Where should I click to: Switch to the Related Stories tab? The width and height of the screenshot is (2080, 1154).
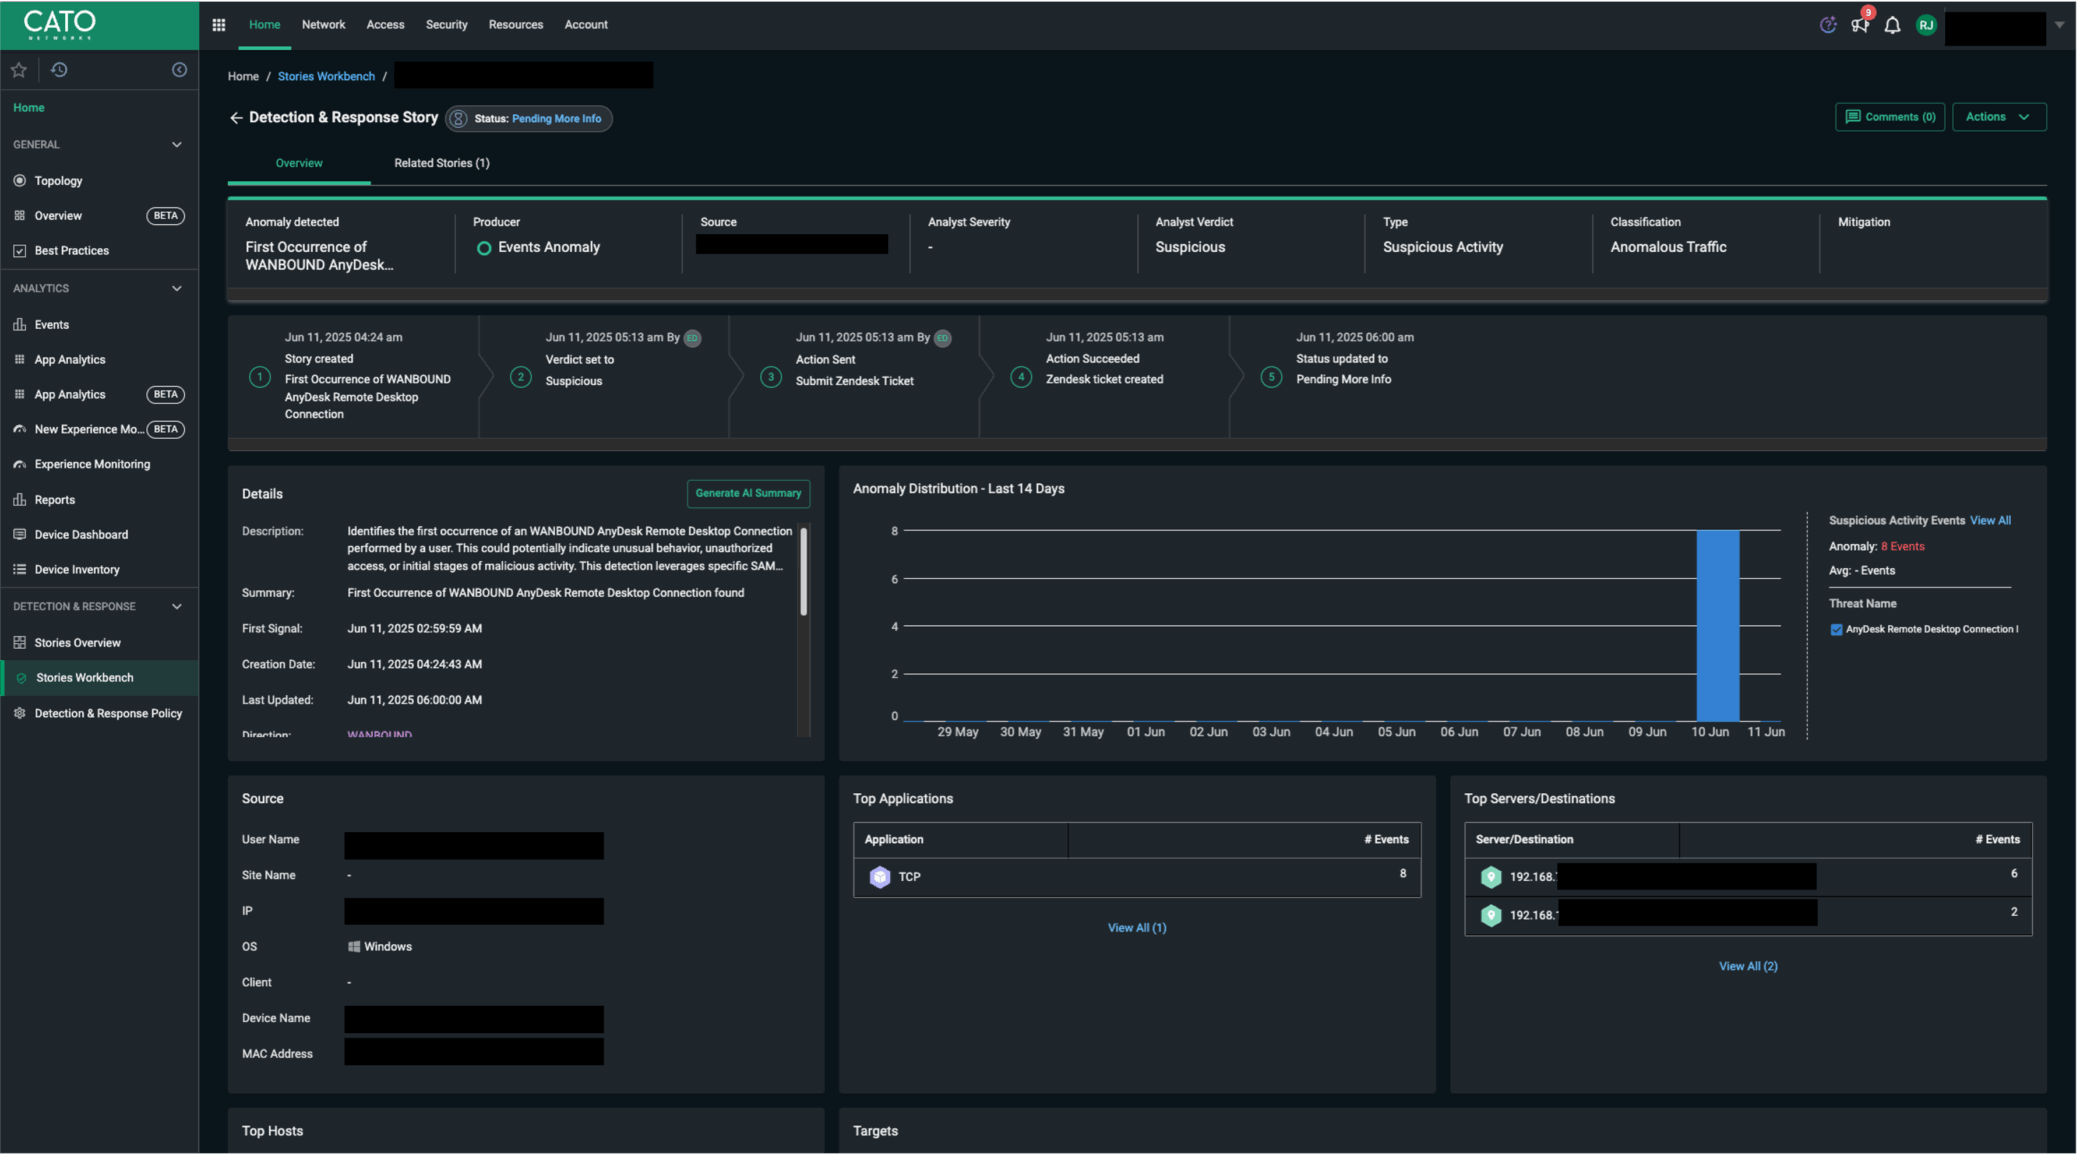441,163
